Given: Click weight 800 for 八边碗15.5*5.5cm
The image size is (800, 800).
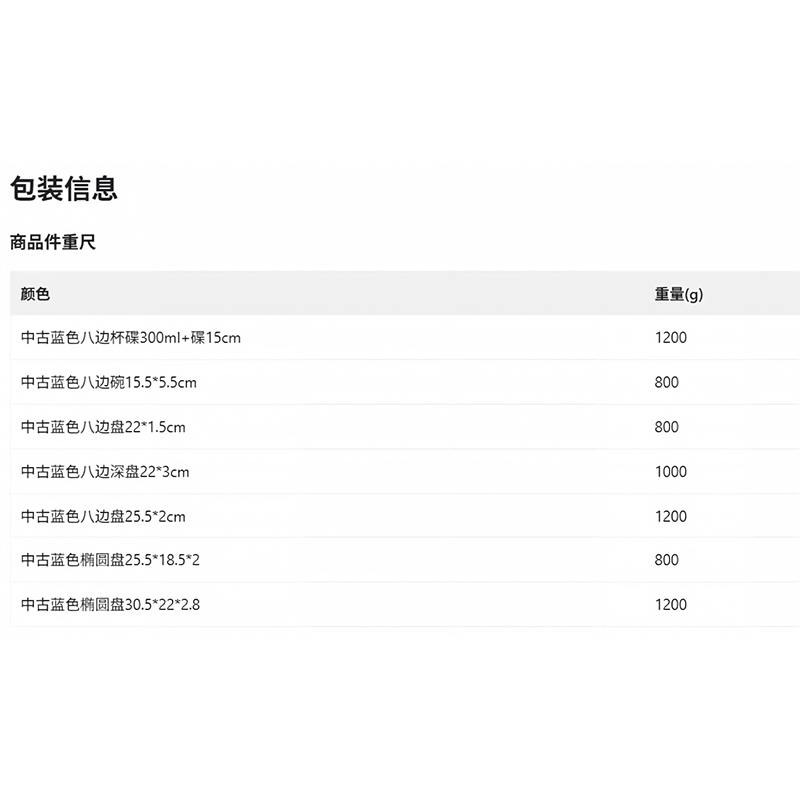Looking at the screenshot, I should pos(667,382).
